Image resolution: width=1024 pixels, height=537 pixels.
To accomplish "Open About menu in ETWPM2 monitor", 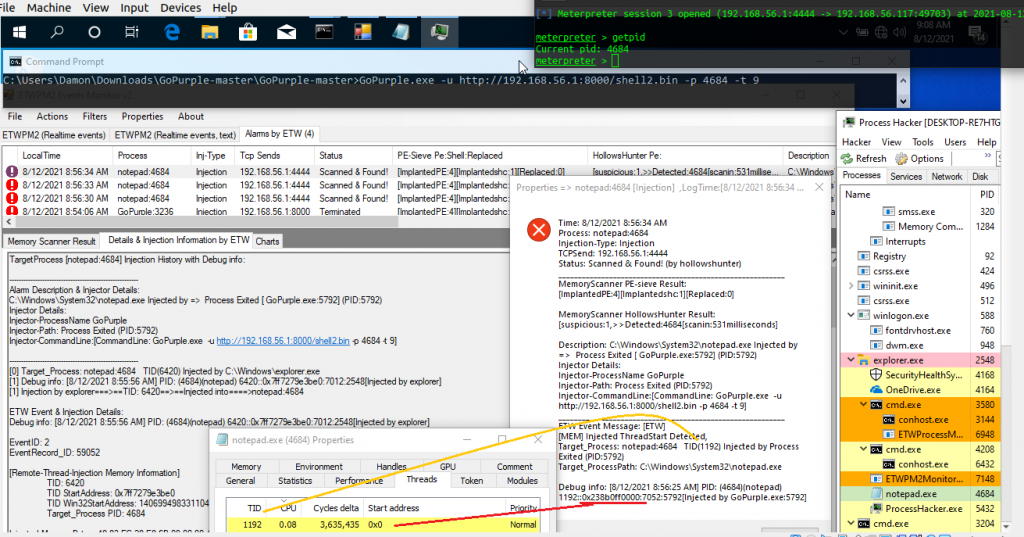I will pos(191,116).
